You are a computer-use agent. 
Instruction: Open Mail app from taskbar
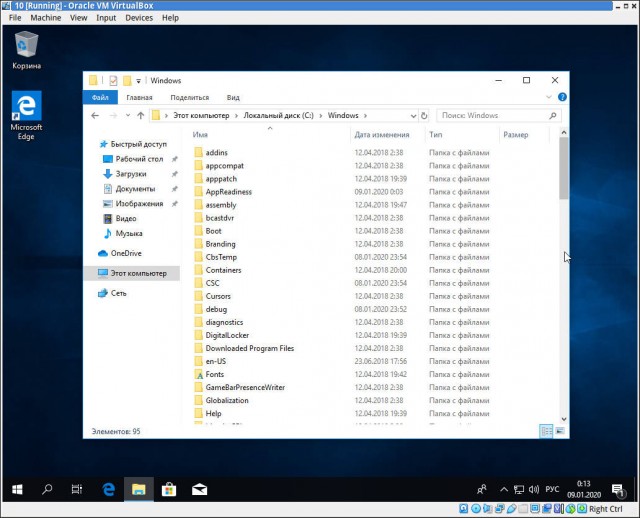199,489
